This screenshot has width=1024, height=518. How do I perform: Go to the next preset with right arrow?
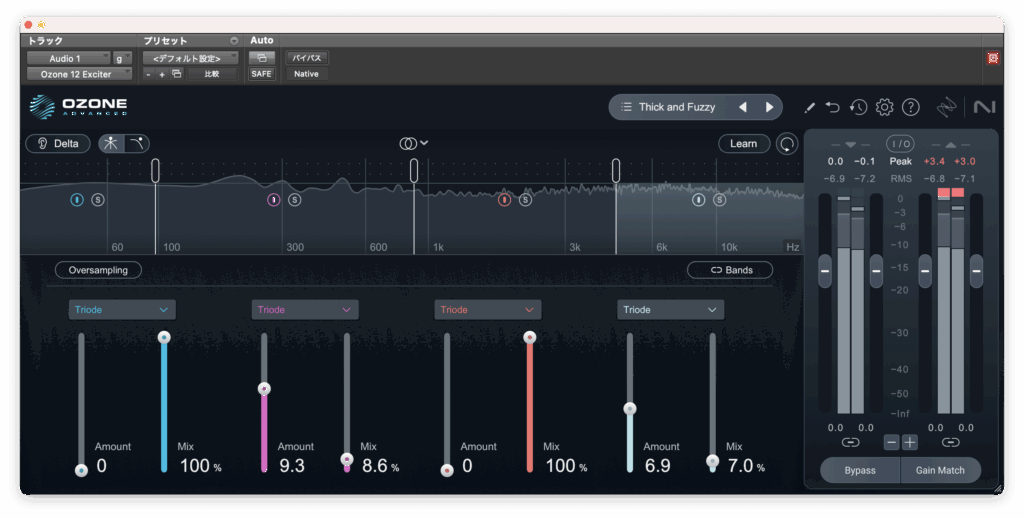tap(769, 107)
